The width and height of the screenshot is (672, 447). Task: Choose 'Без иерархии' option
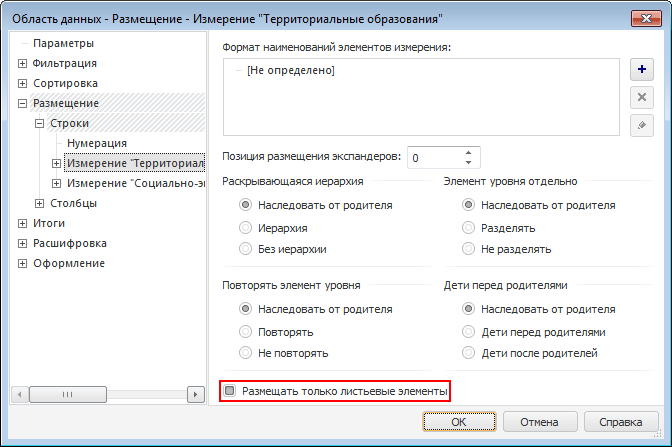point(245,249)
